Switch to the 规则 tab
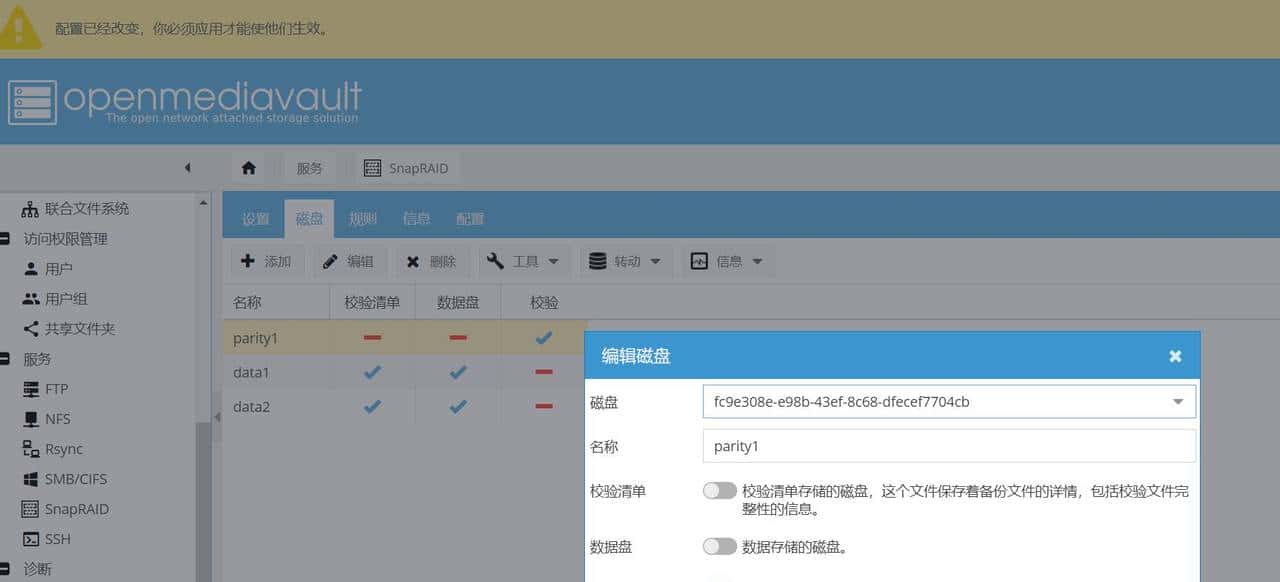 coord(362,218)
